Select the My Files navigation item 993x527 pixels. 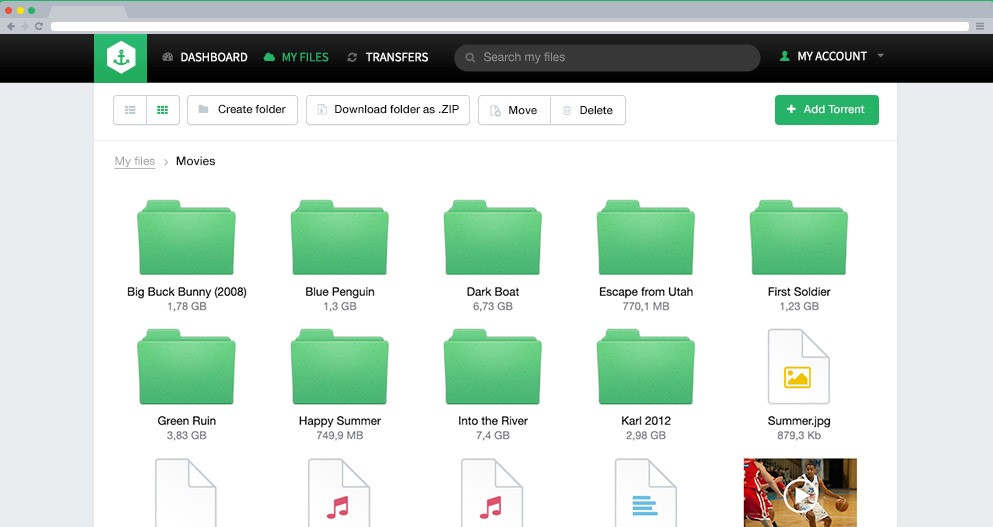pos(296,58)
